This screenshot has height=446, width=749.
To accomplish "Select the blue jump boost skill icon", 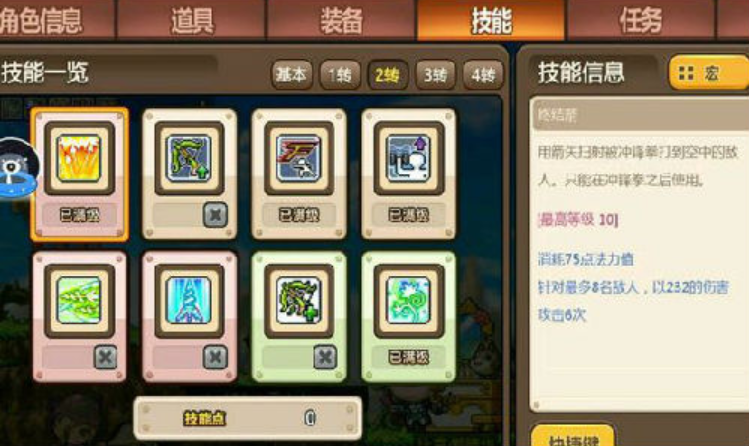I will click(x=409, y=158).
